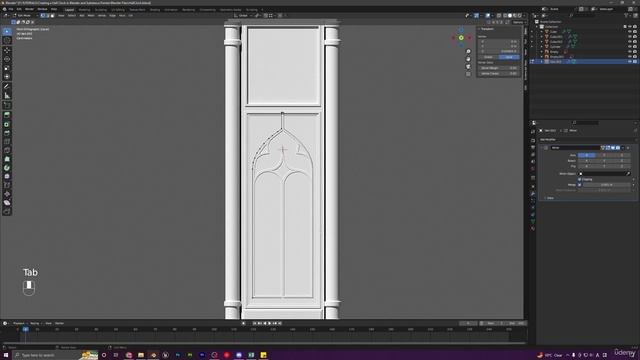The height and width of the screenshot is (360, 640).
Task: Select the Rip Region tool
Action: click(x=7, y=211)
